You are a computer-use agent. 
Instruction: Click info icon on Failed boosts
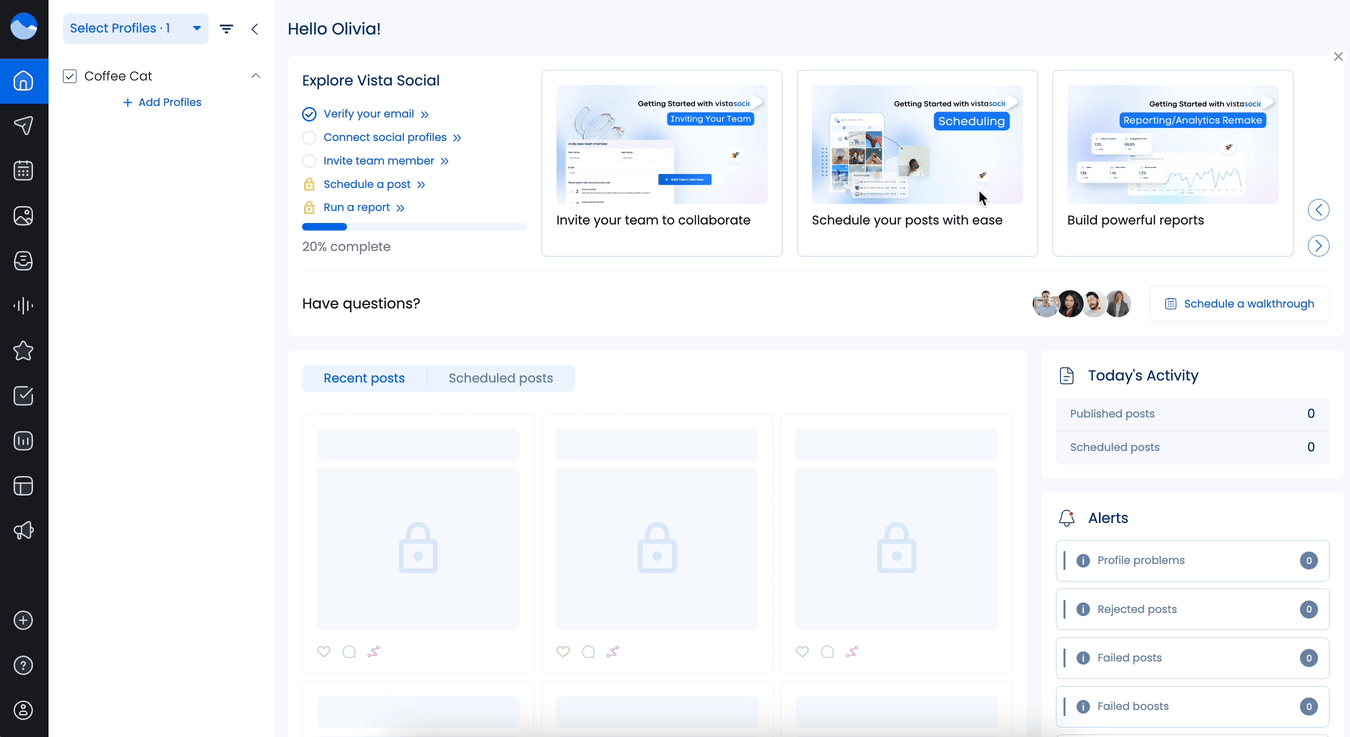point(1083,707)
